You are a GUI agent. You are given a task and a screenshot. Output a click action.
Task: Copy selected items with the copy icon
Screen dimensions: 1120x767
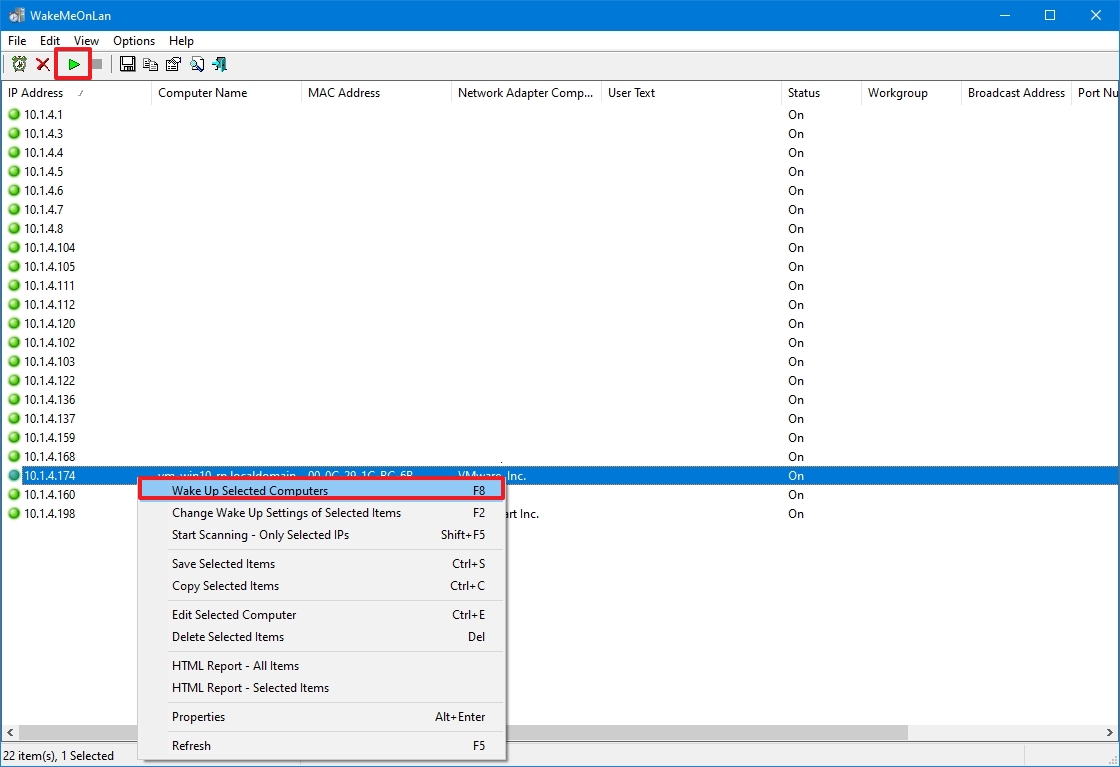pos(150,63)
